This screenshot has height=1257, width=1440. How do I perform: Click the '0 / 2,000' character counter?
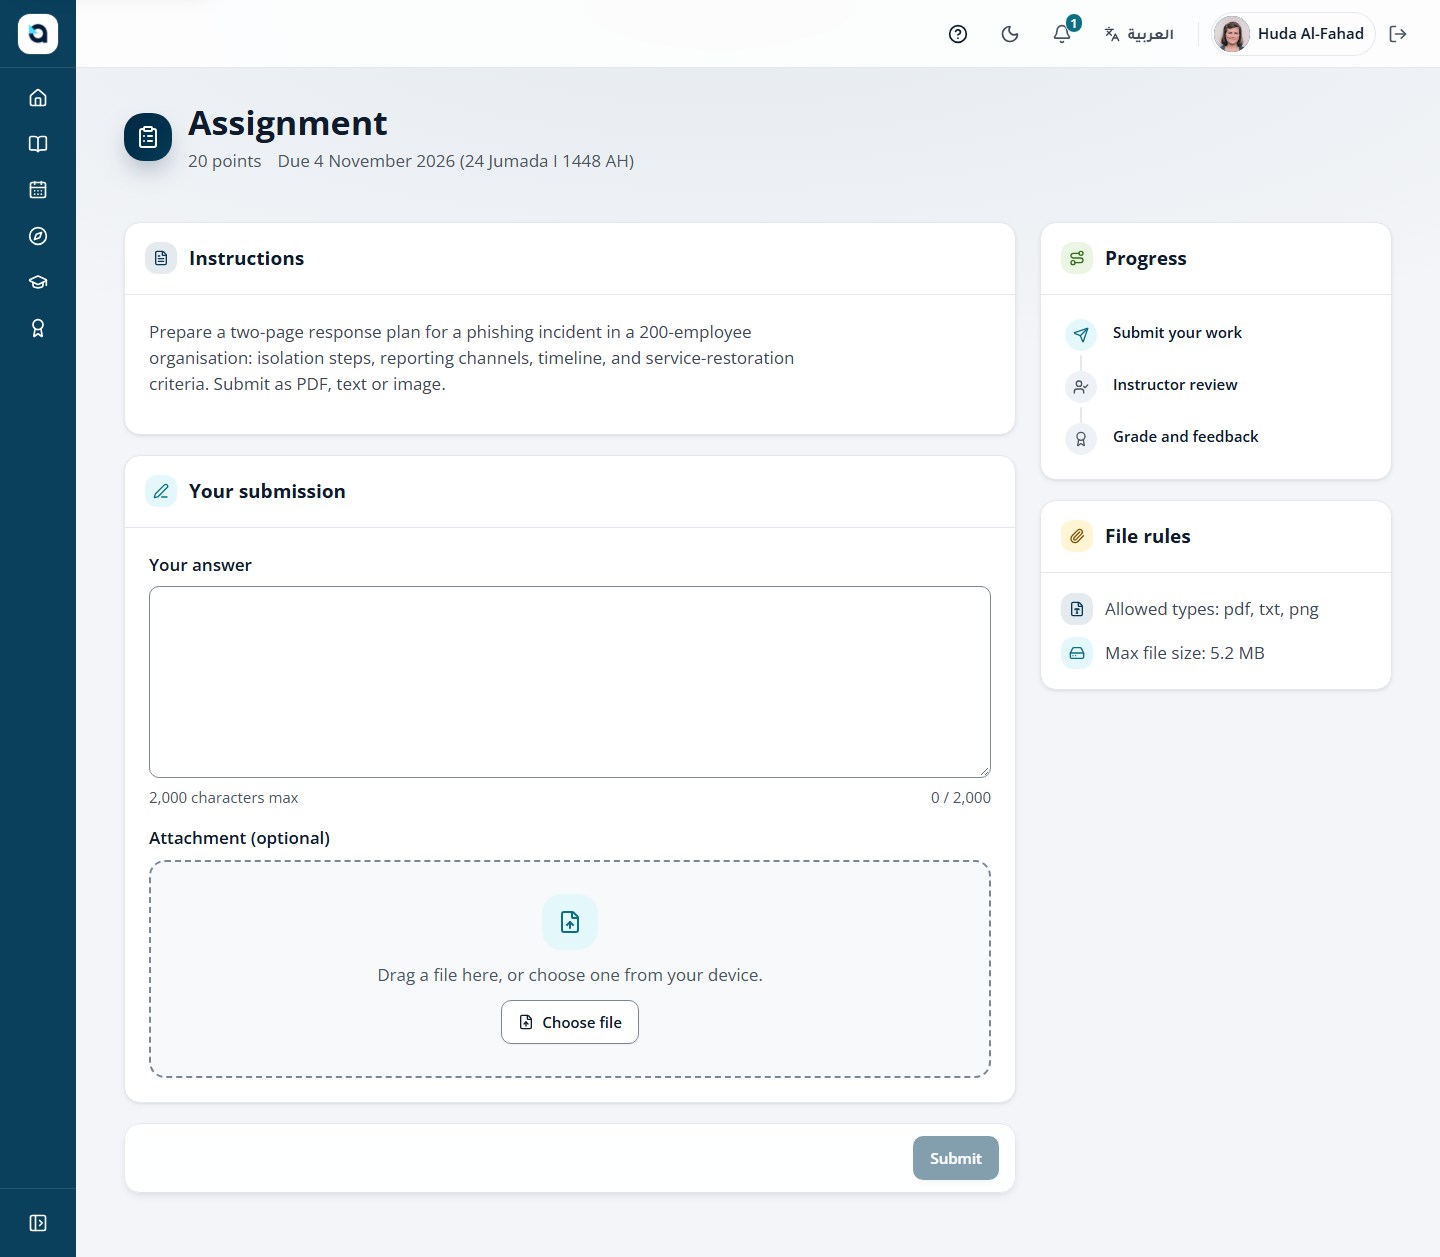[961, 798]
